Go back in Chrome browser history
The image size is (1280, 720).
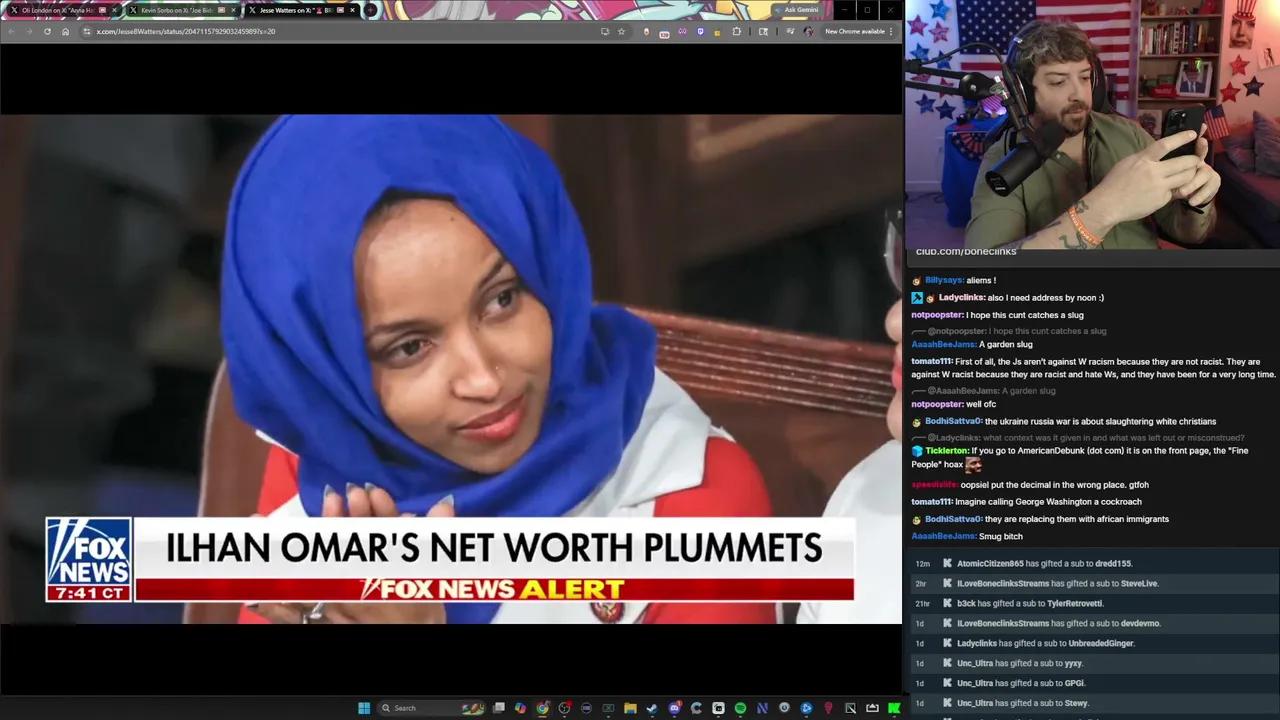(x=11, y=31)
